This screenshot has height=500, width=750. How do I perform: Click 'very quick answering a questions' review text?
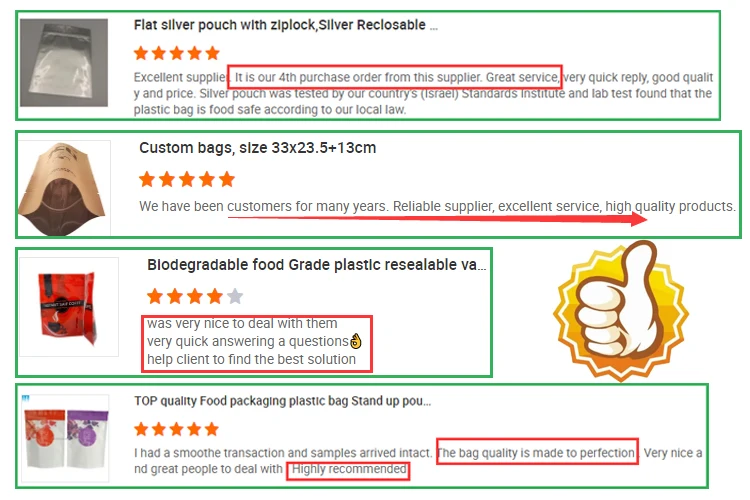tap(247, 341)
